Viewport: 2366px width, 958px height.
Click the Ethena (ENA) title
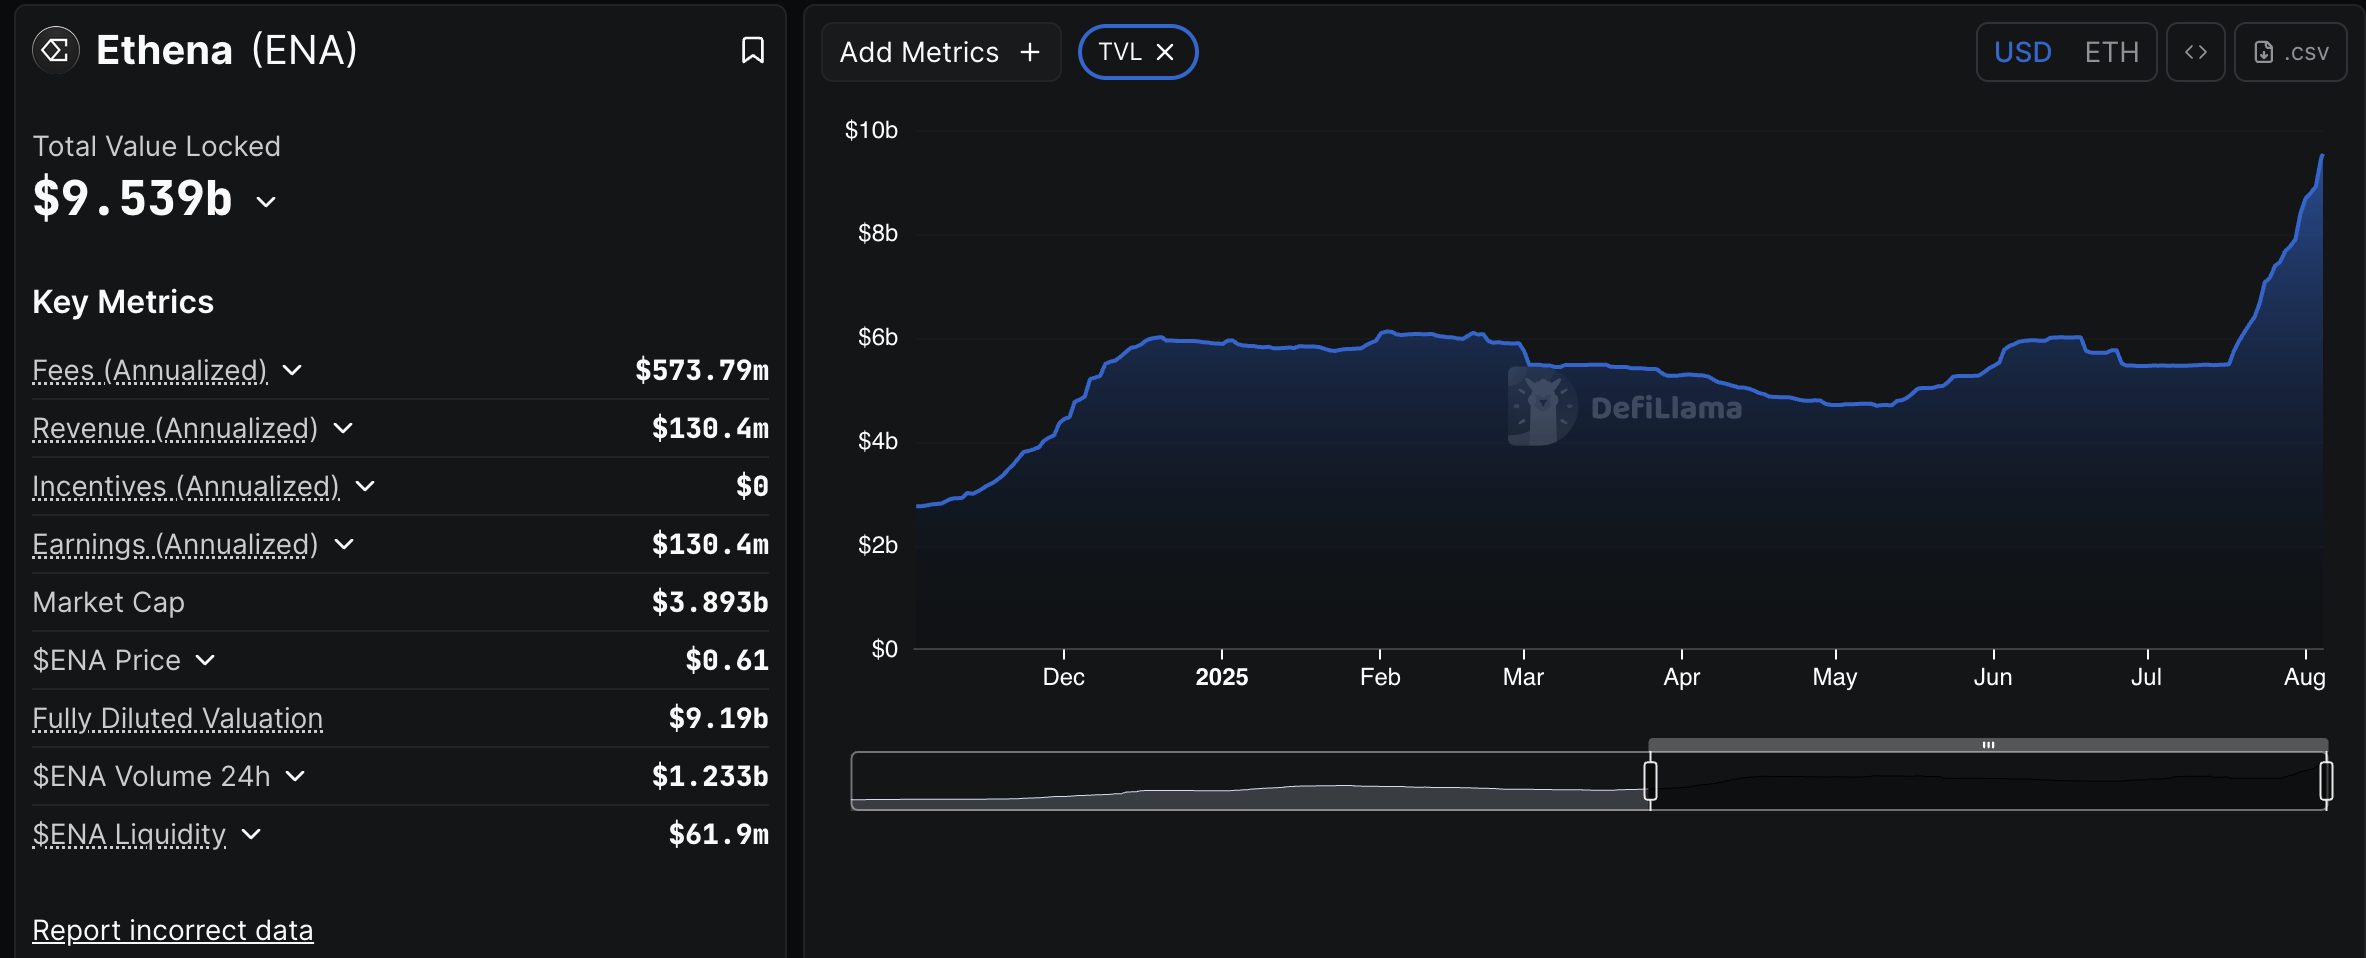[x=227, y=50]
